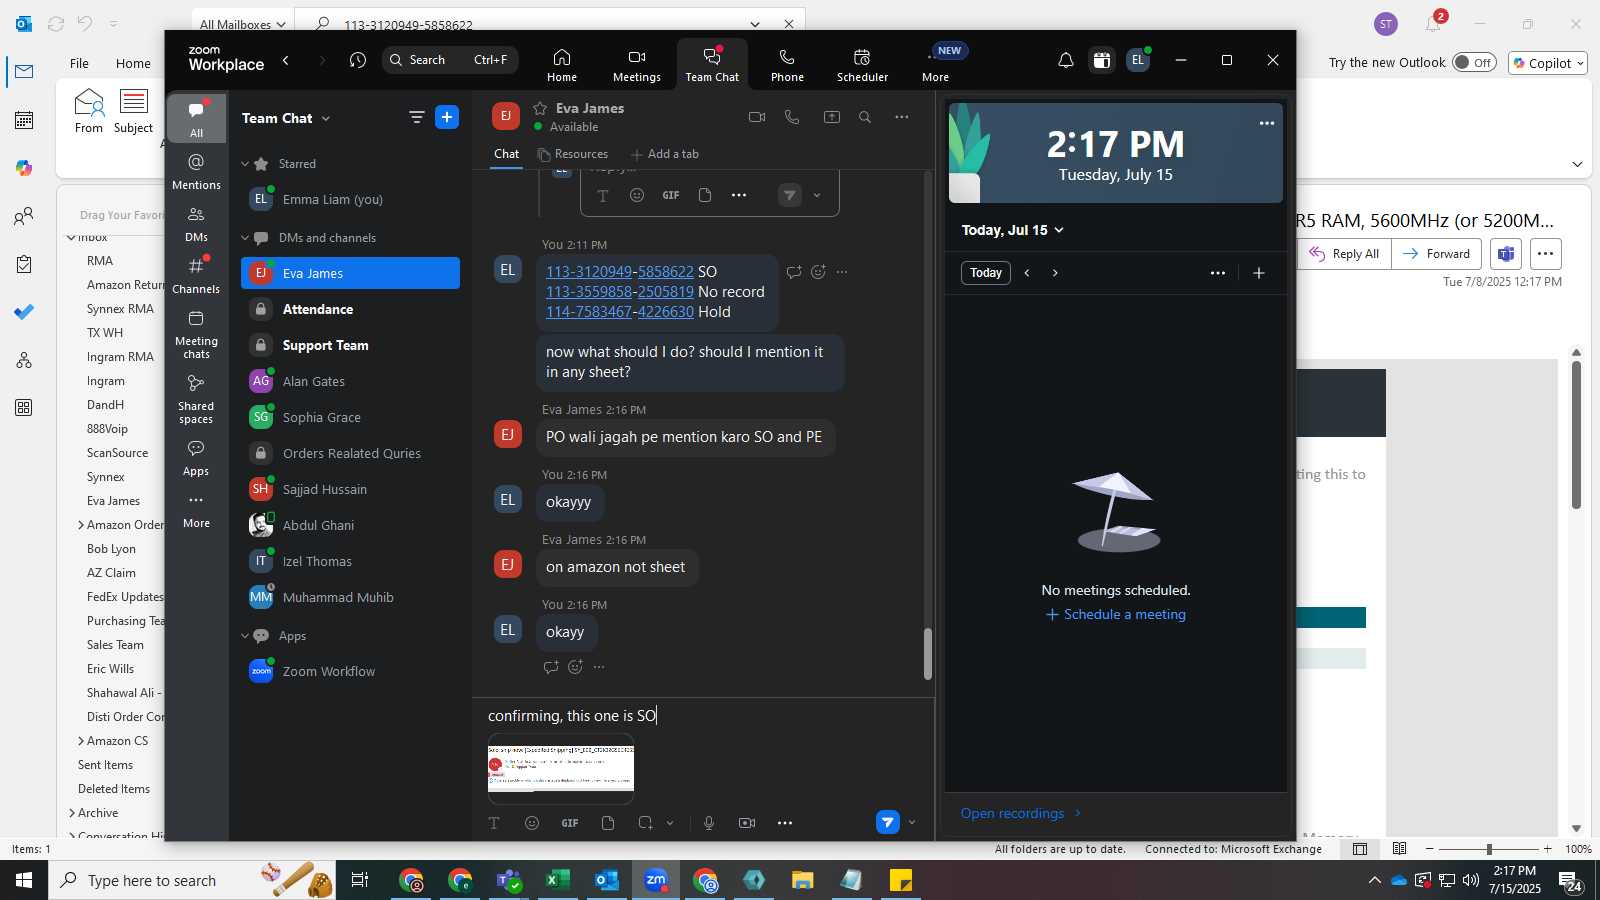The image size is (1600, 900).
Task: Open Zoom Scheduler tab
Action: tap(862, 65)
